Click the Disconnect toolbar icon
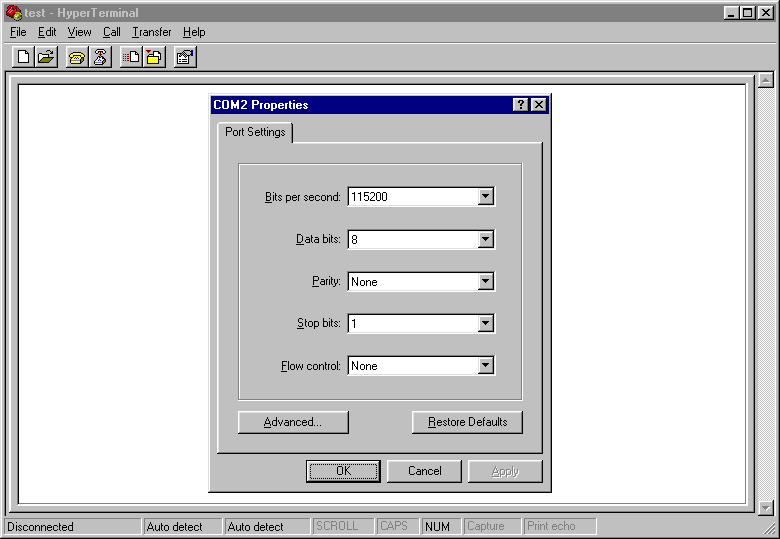 (x=100, y=57)
